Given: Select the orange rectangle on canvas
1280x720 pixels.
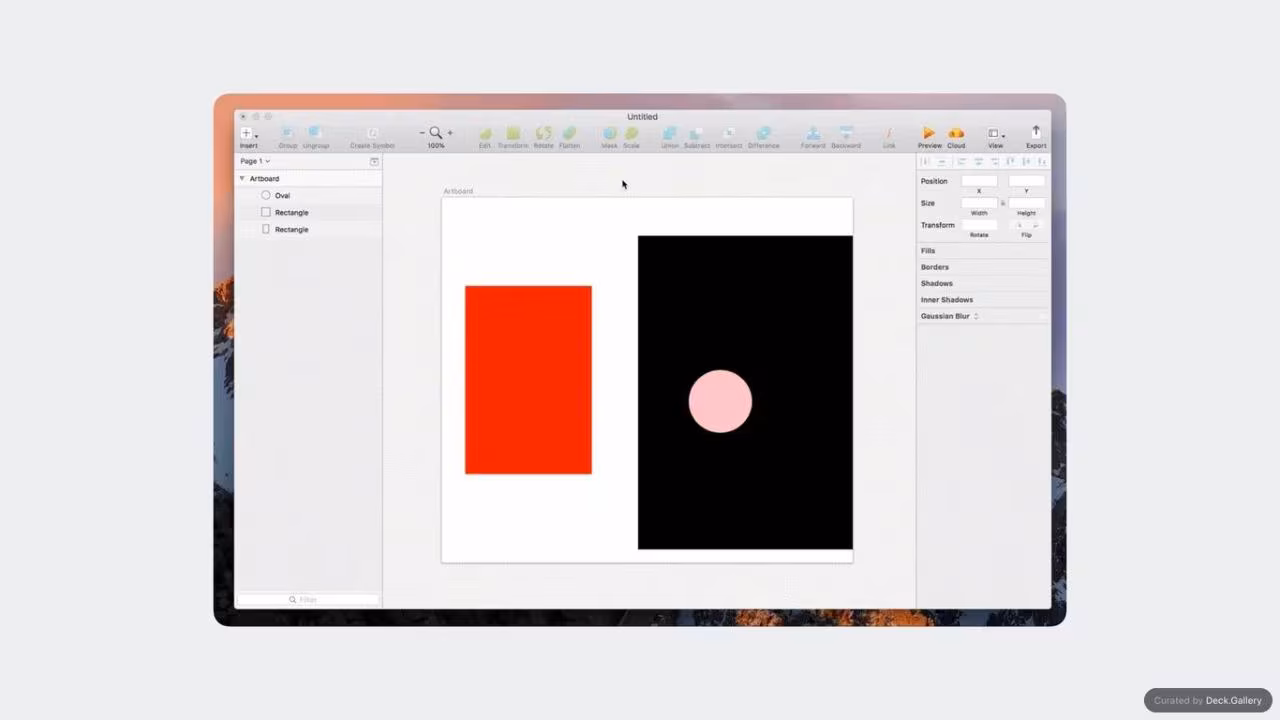Looking at the screenshot, I should pyautogui.click(x=528, y=380).
